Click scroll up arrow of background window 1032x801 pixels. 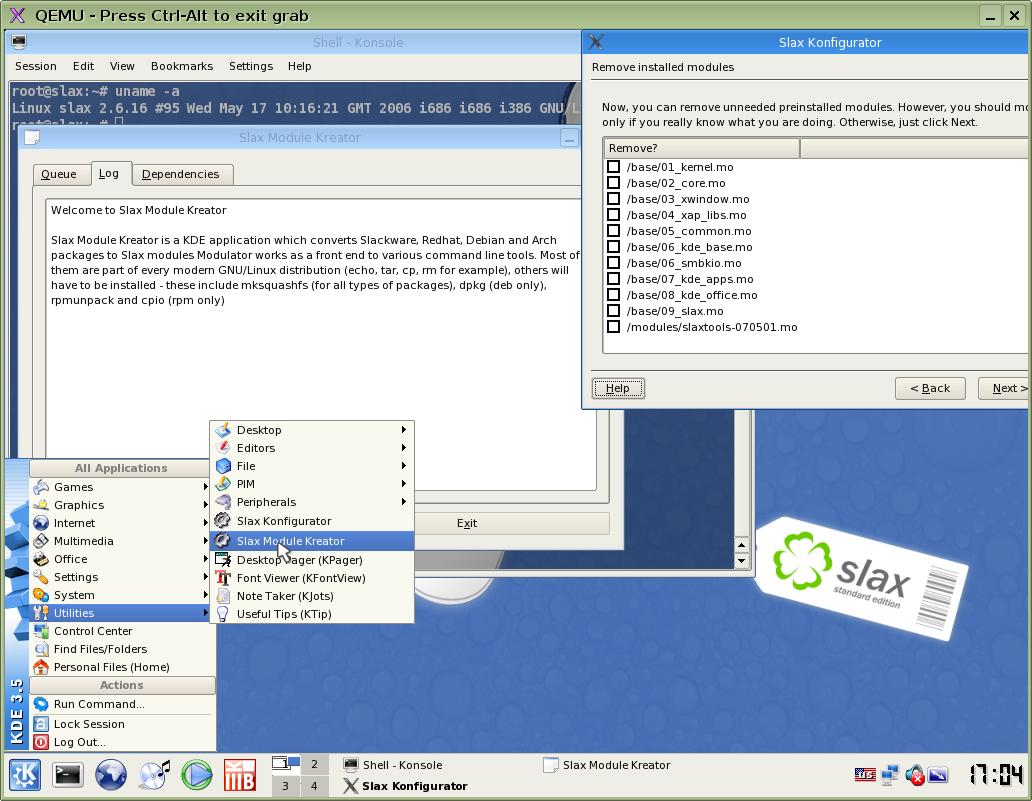pos(742,546)
